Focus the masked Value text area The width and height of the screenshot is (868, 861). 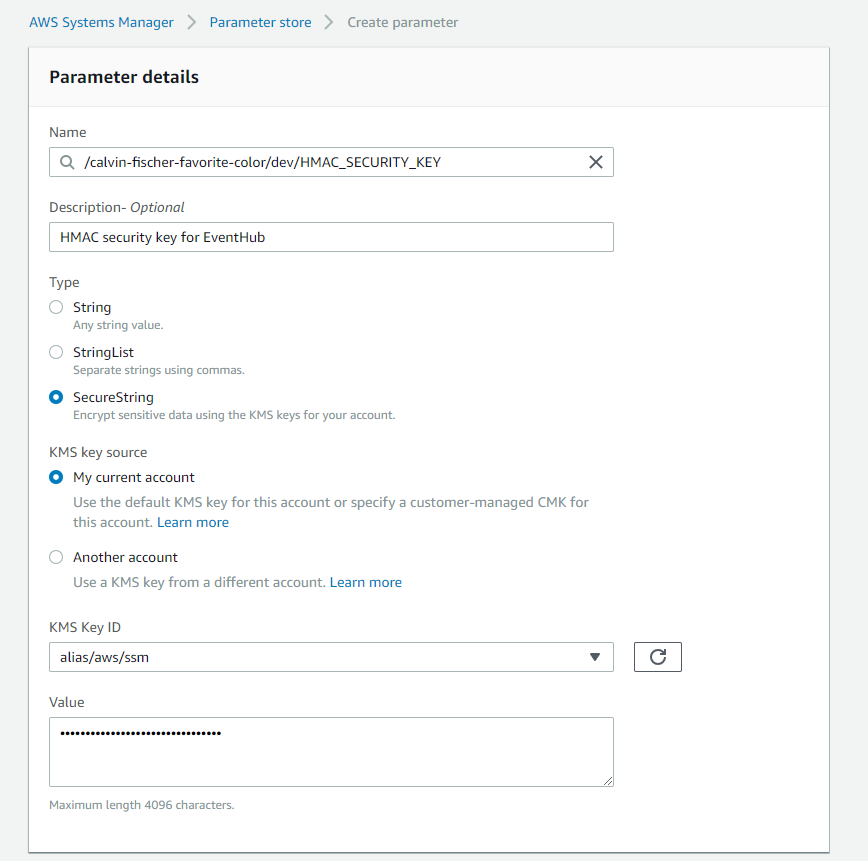click(331, 752)
